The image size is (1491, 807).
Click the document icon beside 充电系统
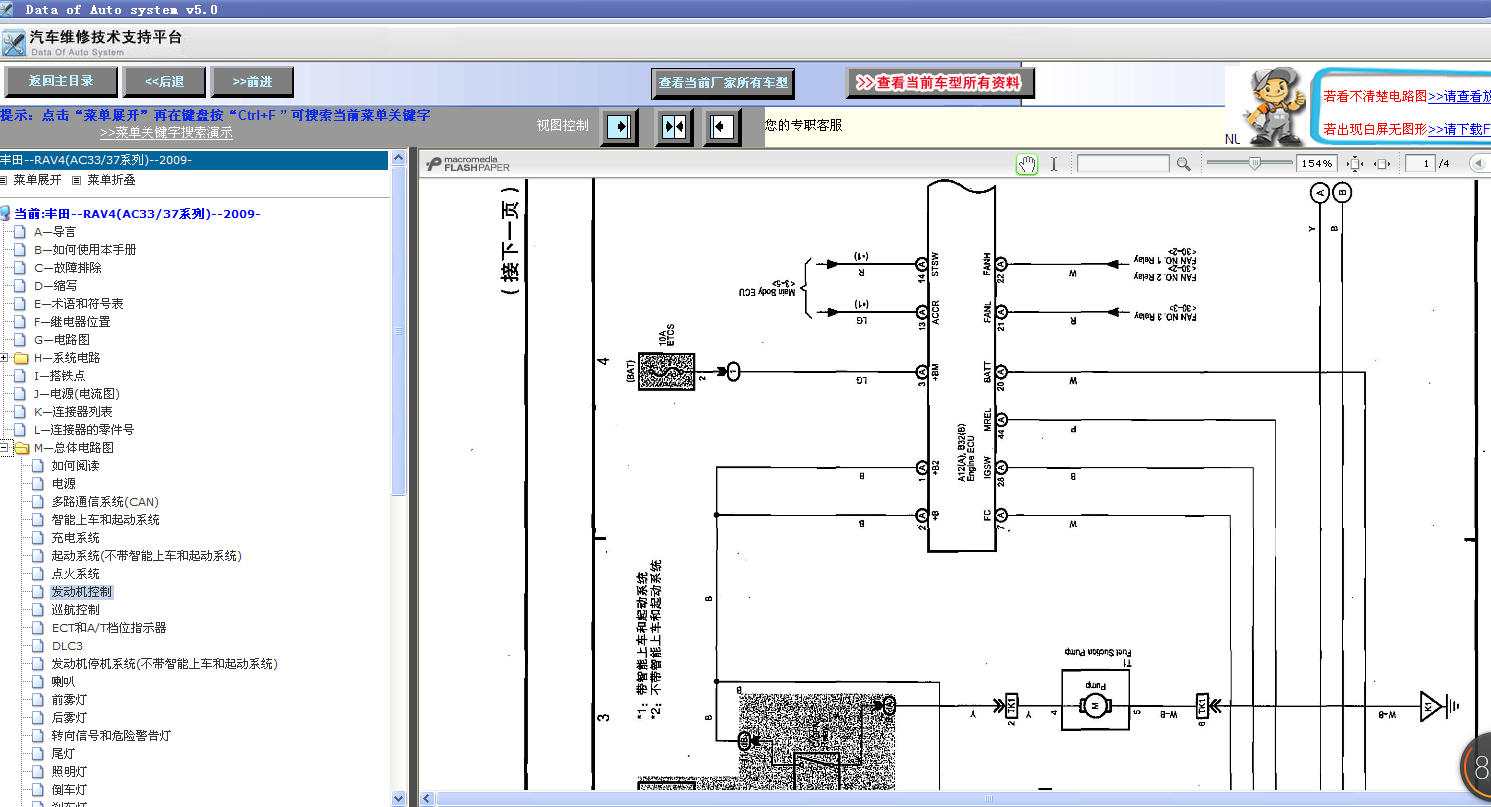38,538
